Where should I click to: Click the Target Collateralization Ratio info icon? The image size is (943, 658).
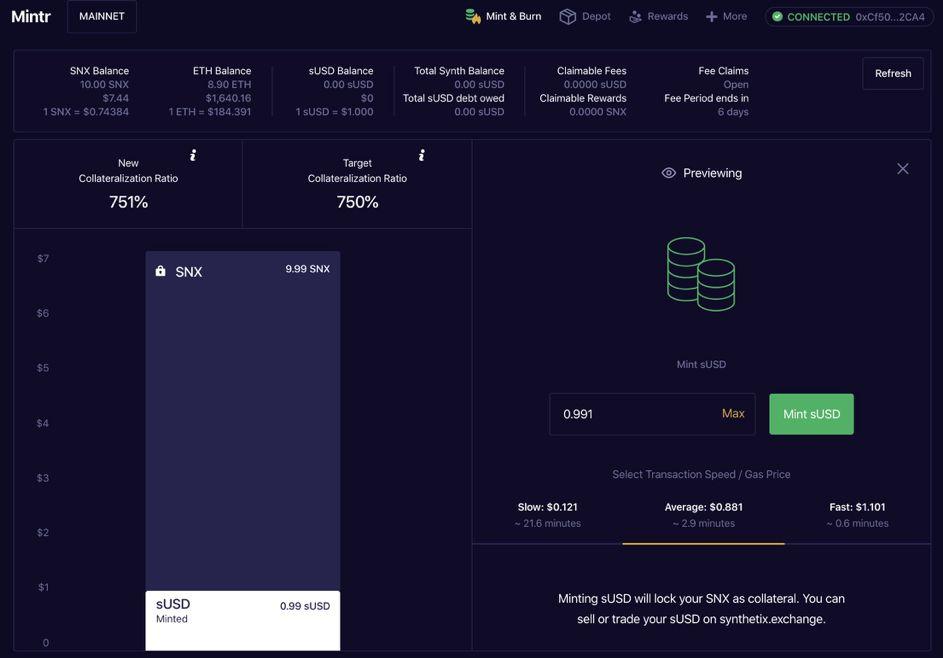pos(422,155)
